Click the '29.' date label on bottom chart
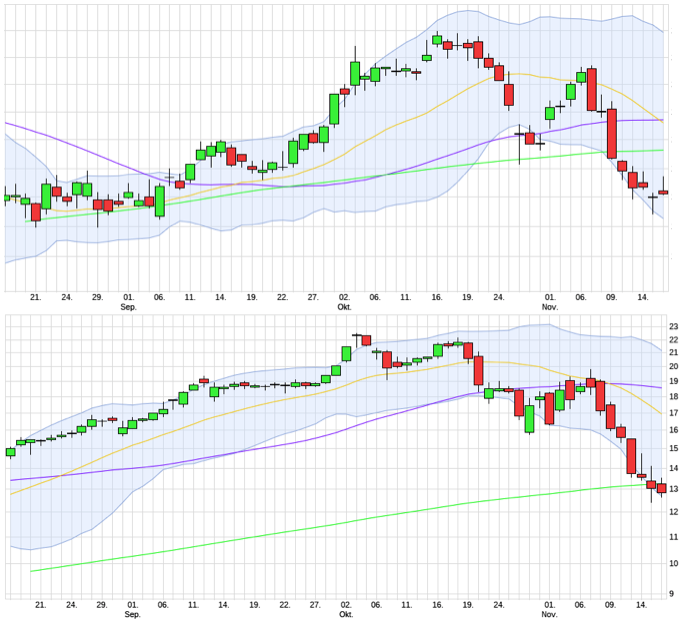Screen dimensions: 684x621 coord(102,605)
